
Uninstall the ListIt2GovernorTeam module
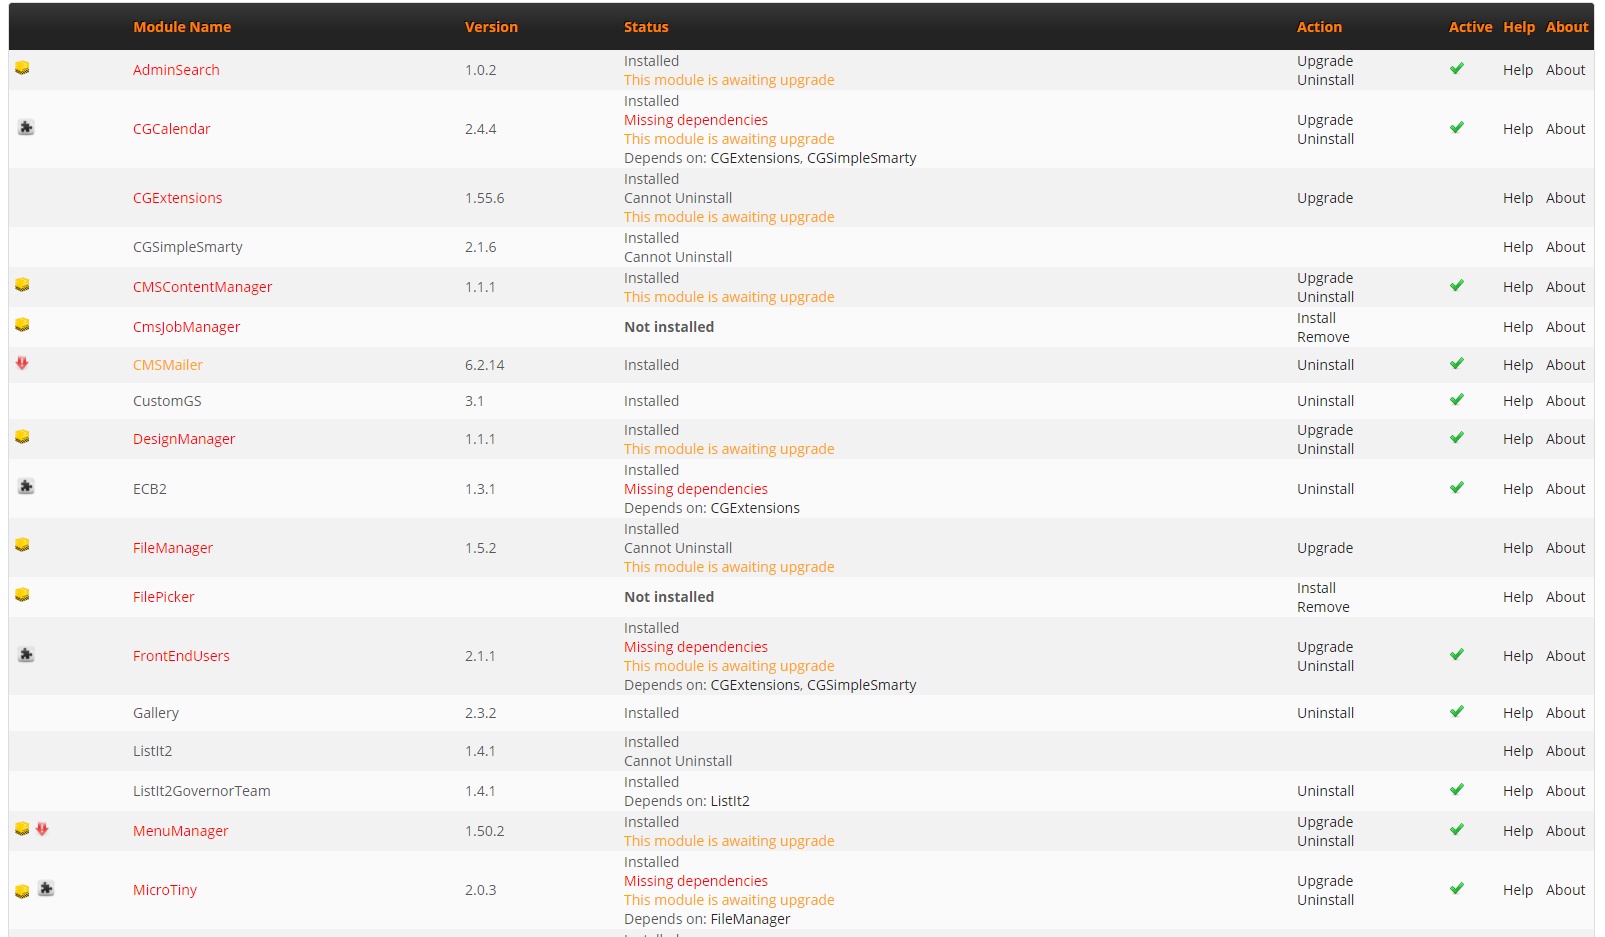click(1325, 791)
